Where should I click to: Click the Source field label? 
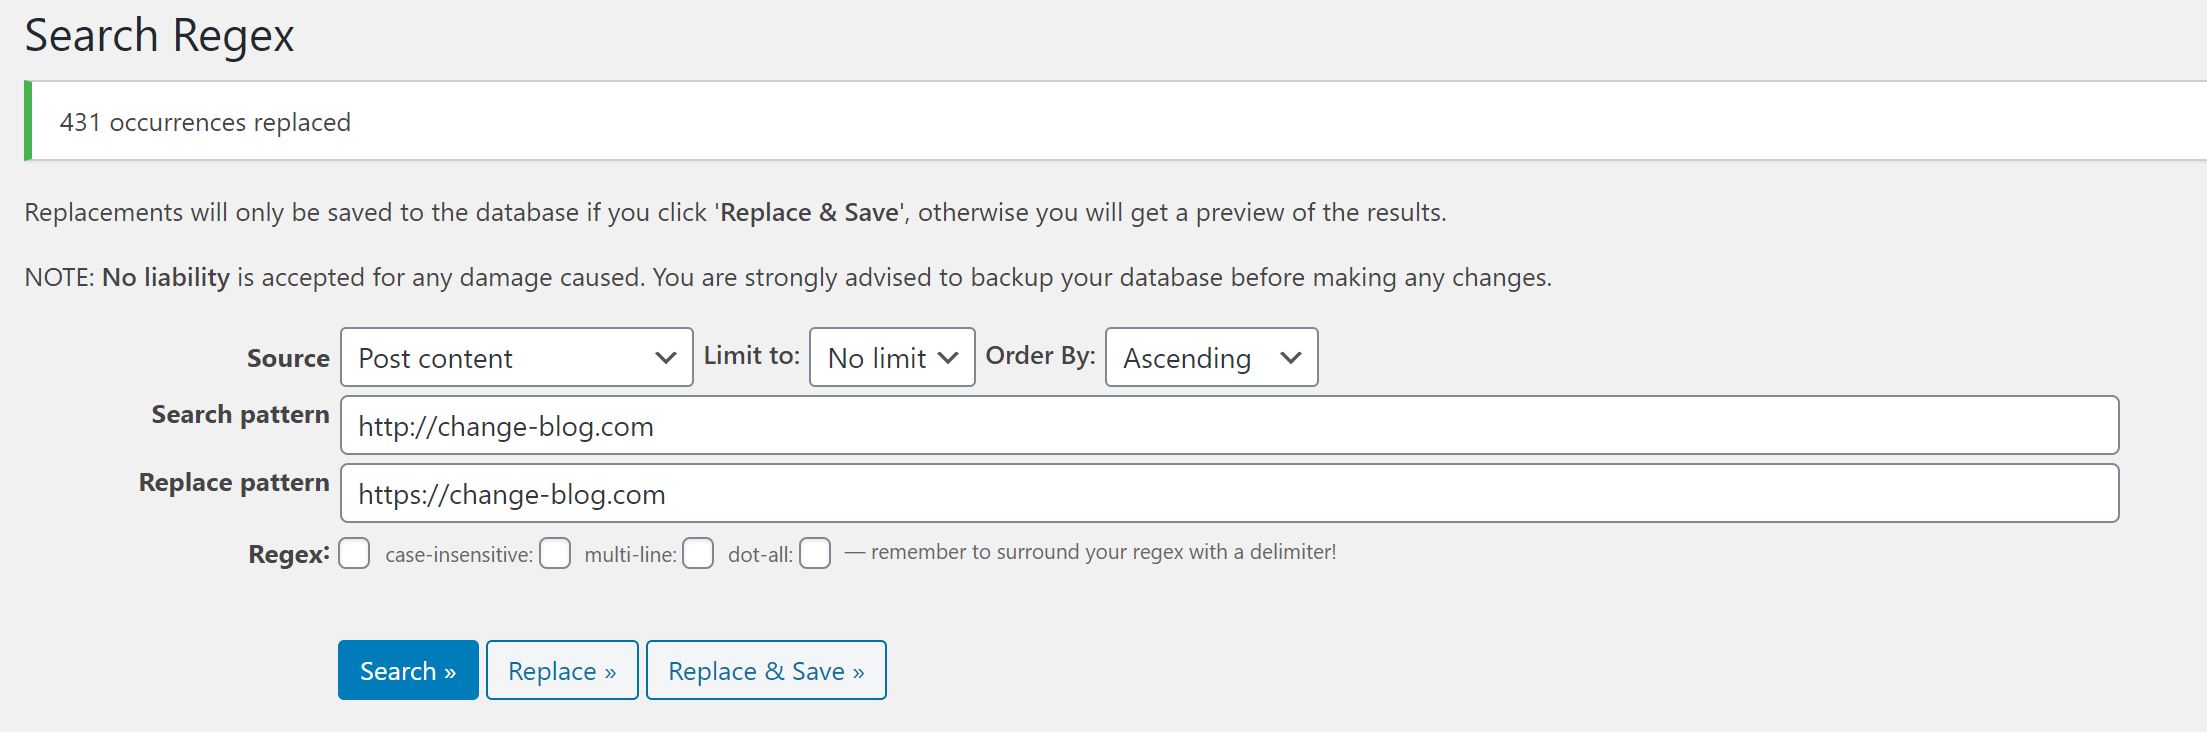[x=288, y=358]
